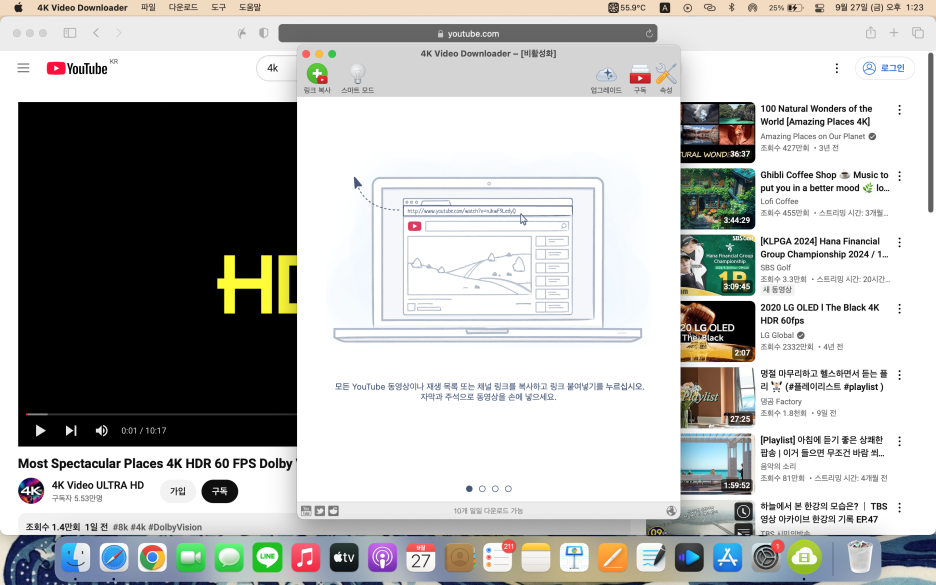Go back in Safari
Viewport: 936px width, 585px height.
pyautogui.click(x=96, y=33)
